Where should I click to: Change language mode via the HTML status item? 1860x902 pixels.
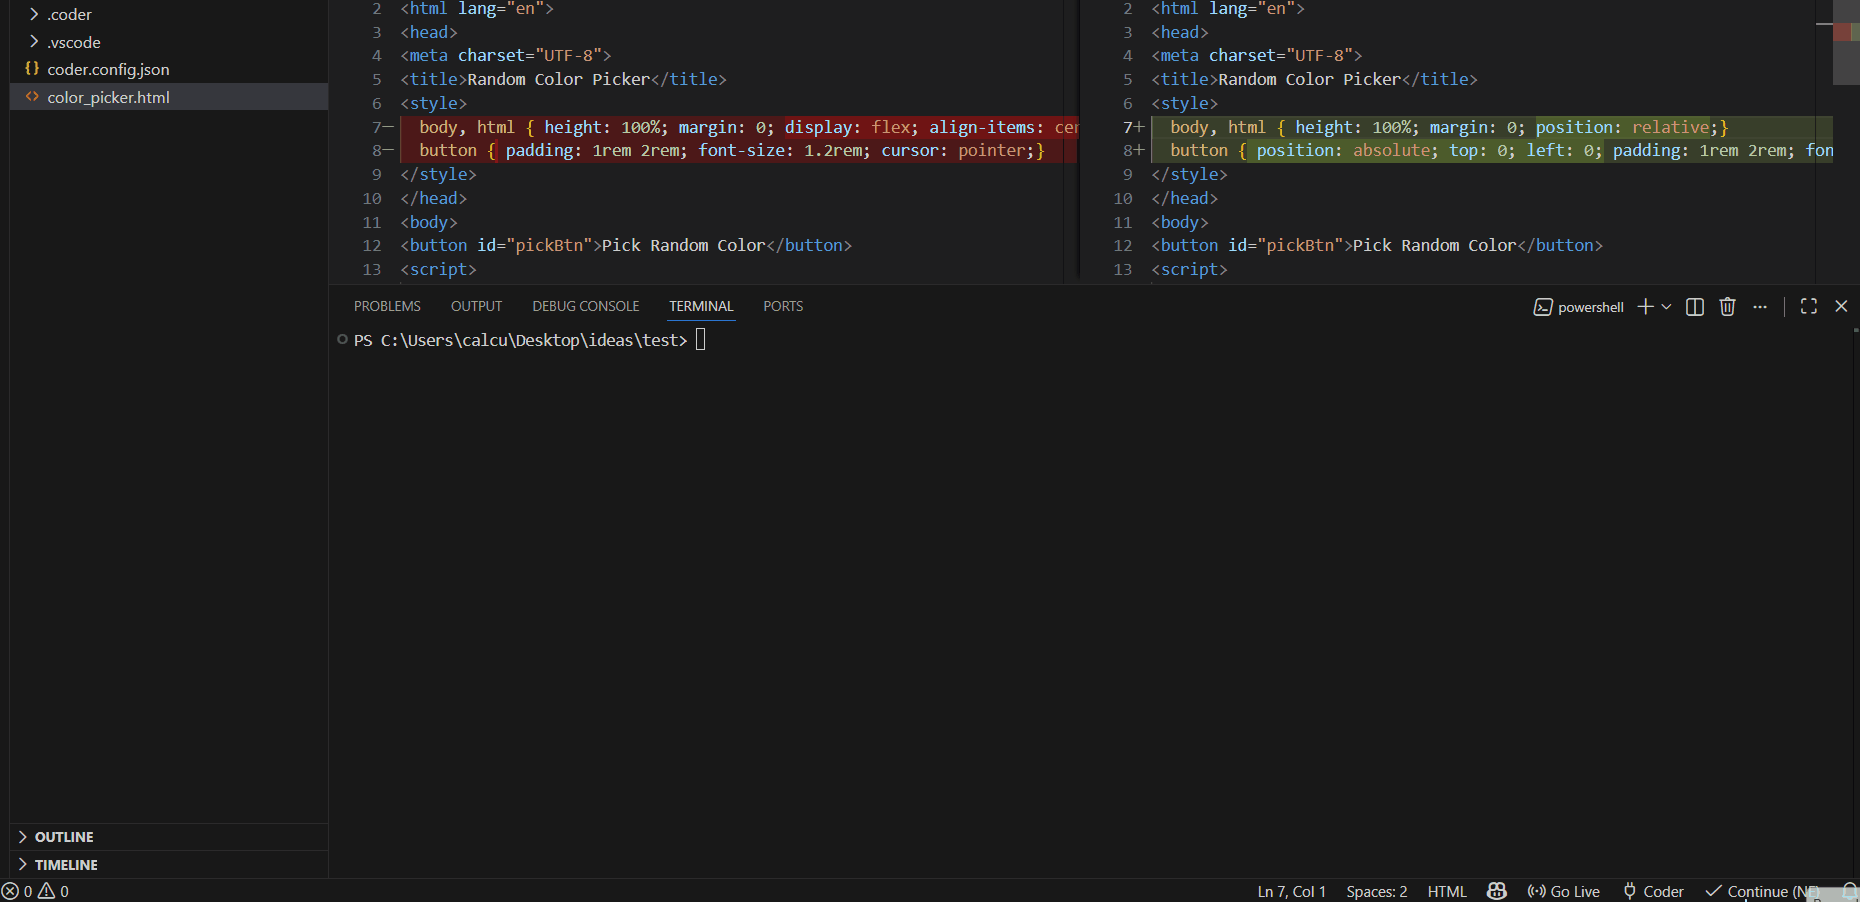tap(1446, 890)
